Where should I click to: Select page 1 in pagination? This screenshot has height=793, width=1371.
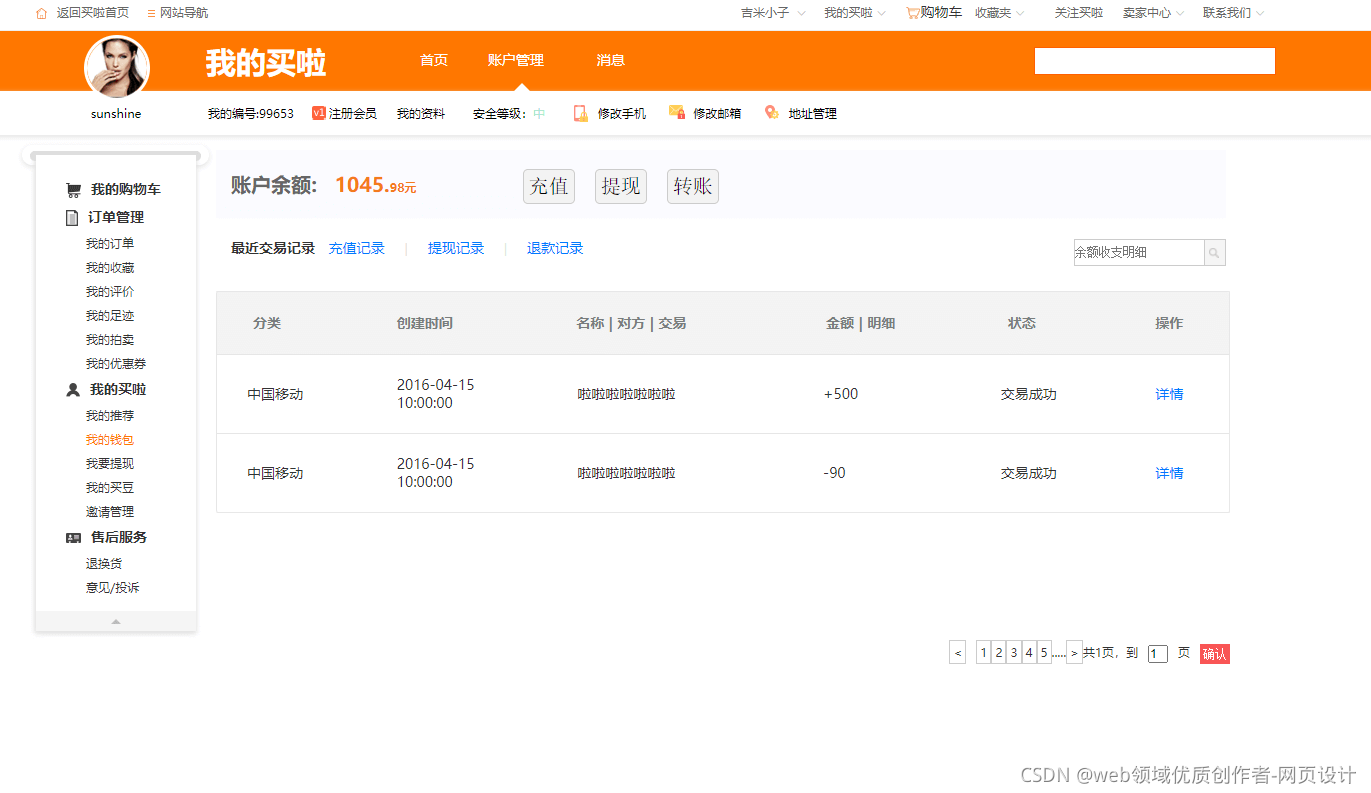pyautogui.click(x=984, y=653)
